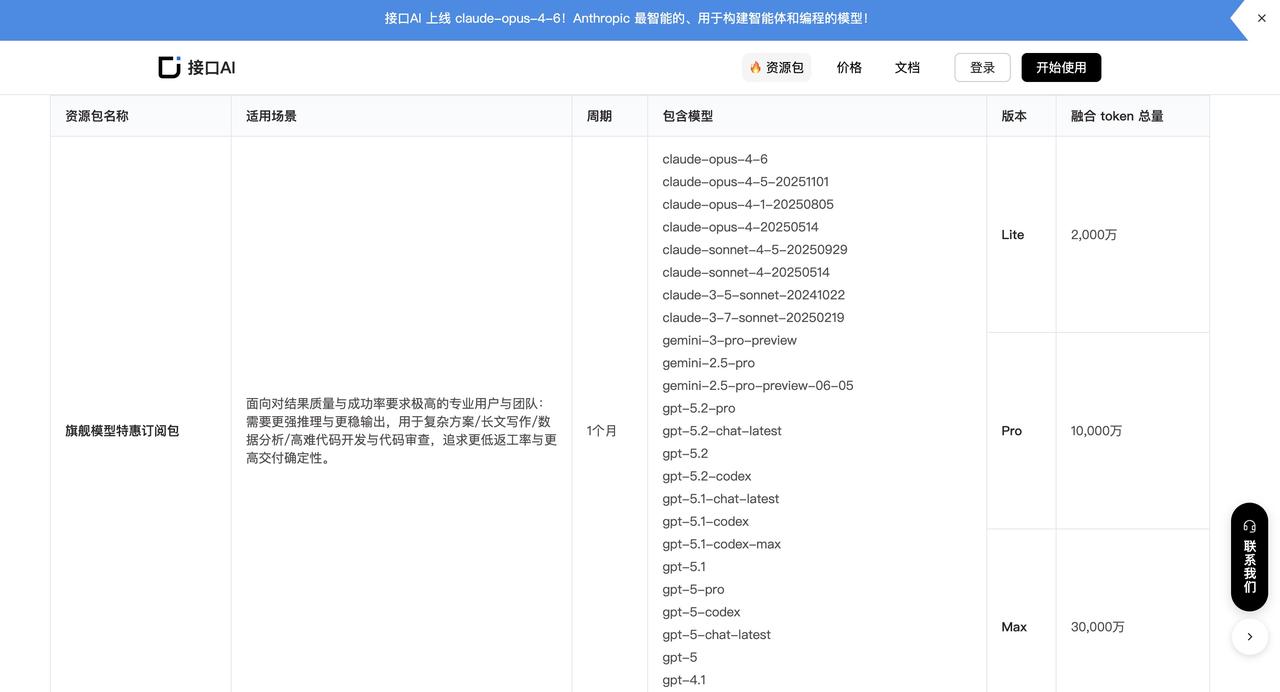1280x692 pixels.
Task: Click the 接口AI logo icon
Action: (170, 67)
